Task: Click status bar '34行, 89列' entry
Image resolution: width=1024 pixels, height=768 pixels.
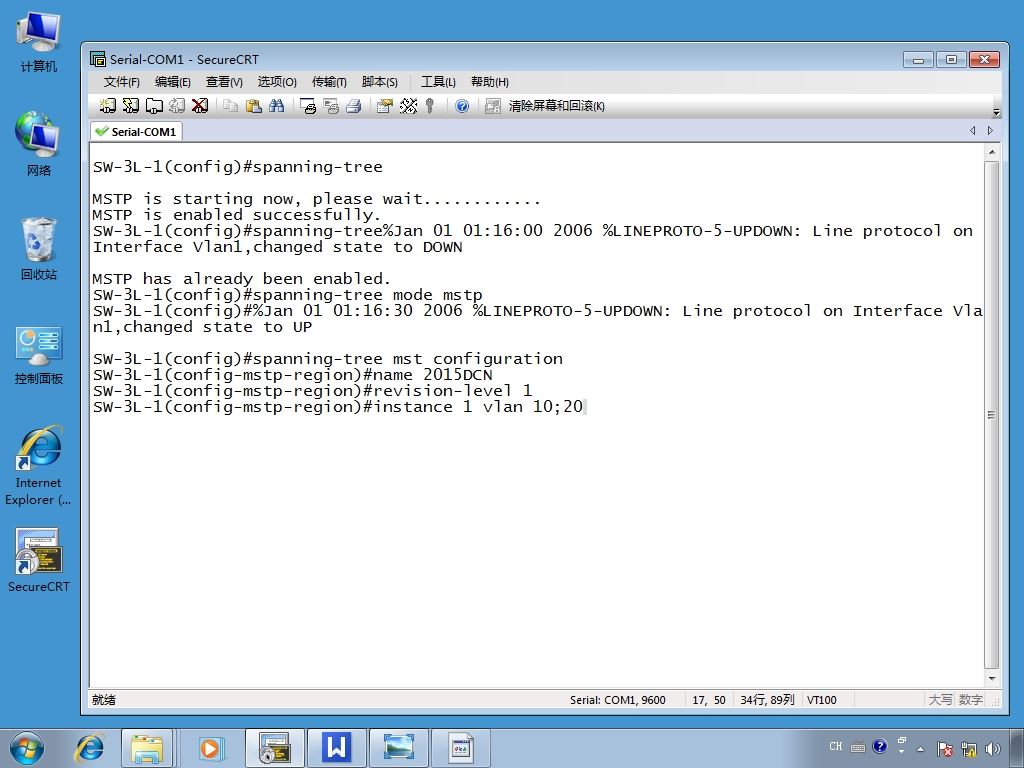Action: coord(767,700)
